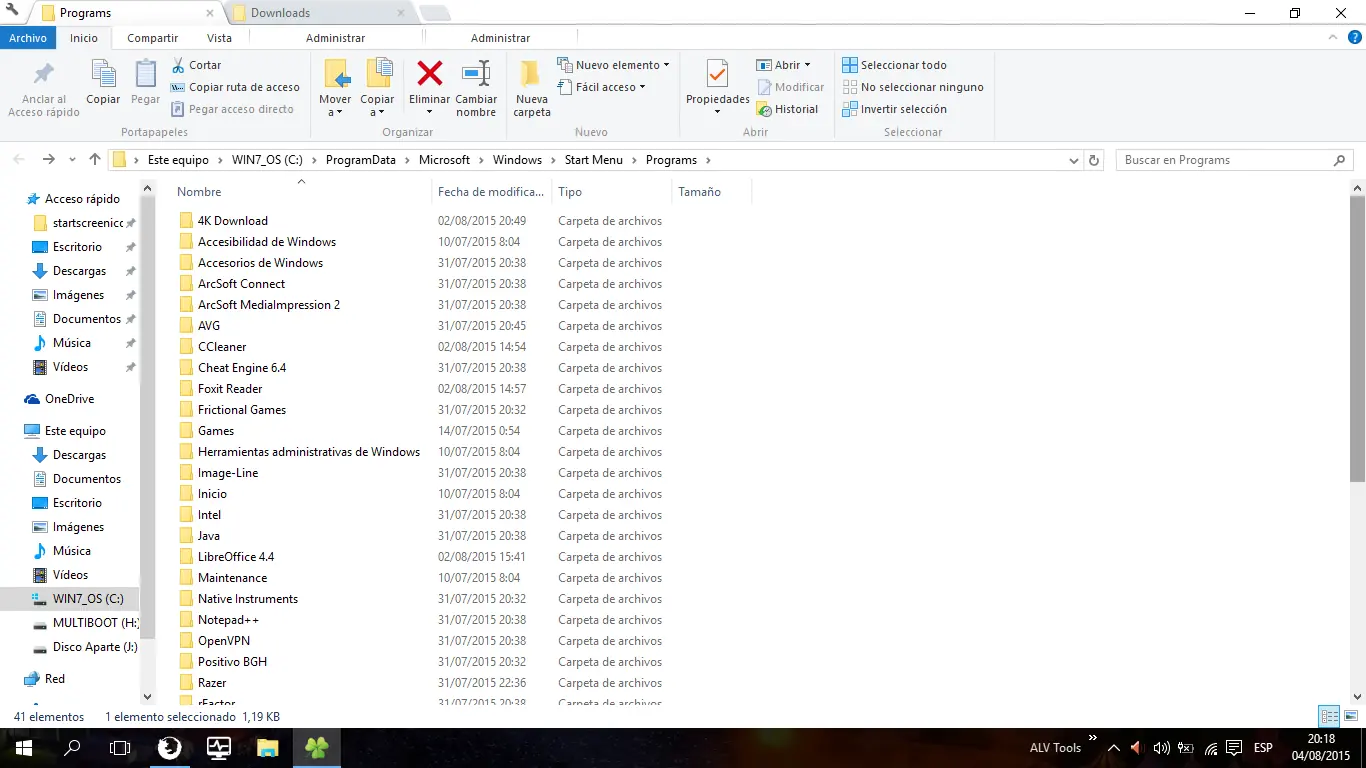Close the Downloads tab
Image resolution: width=1366 pixels, height=768 pixels.
401,13
